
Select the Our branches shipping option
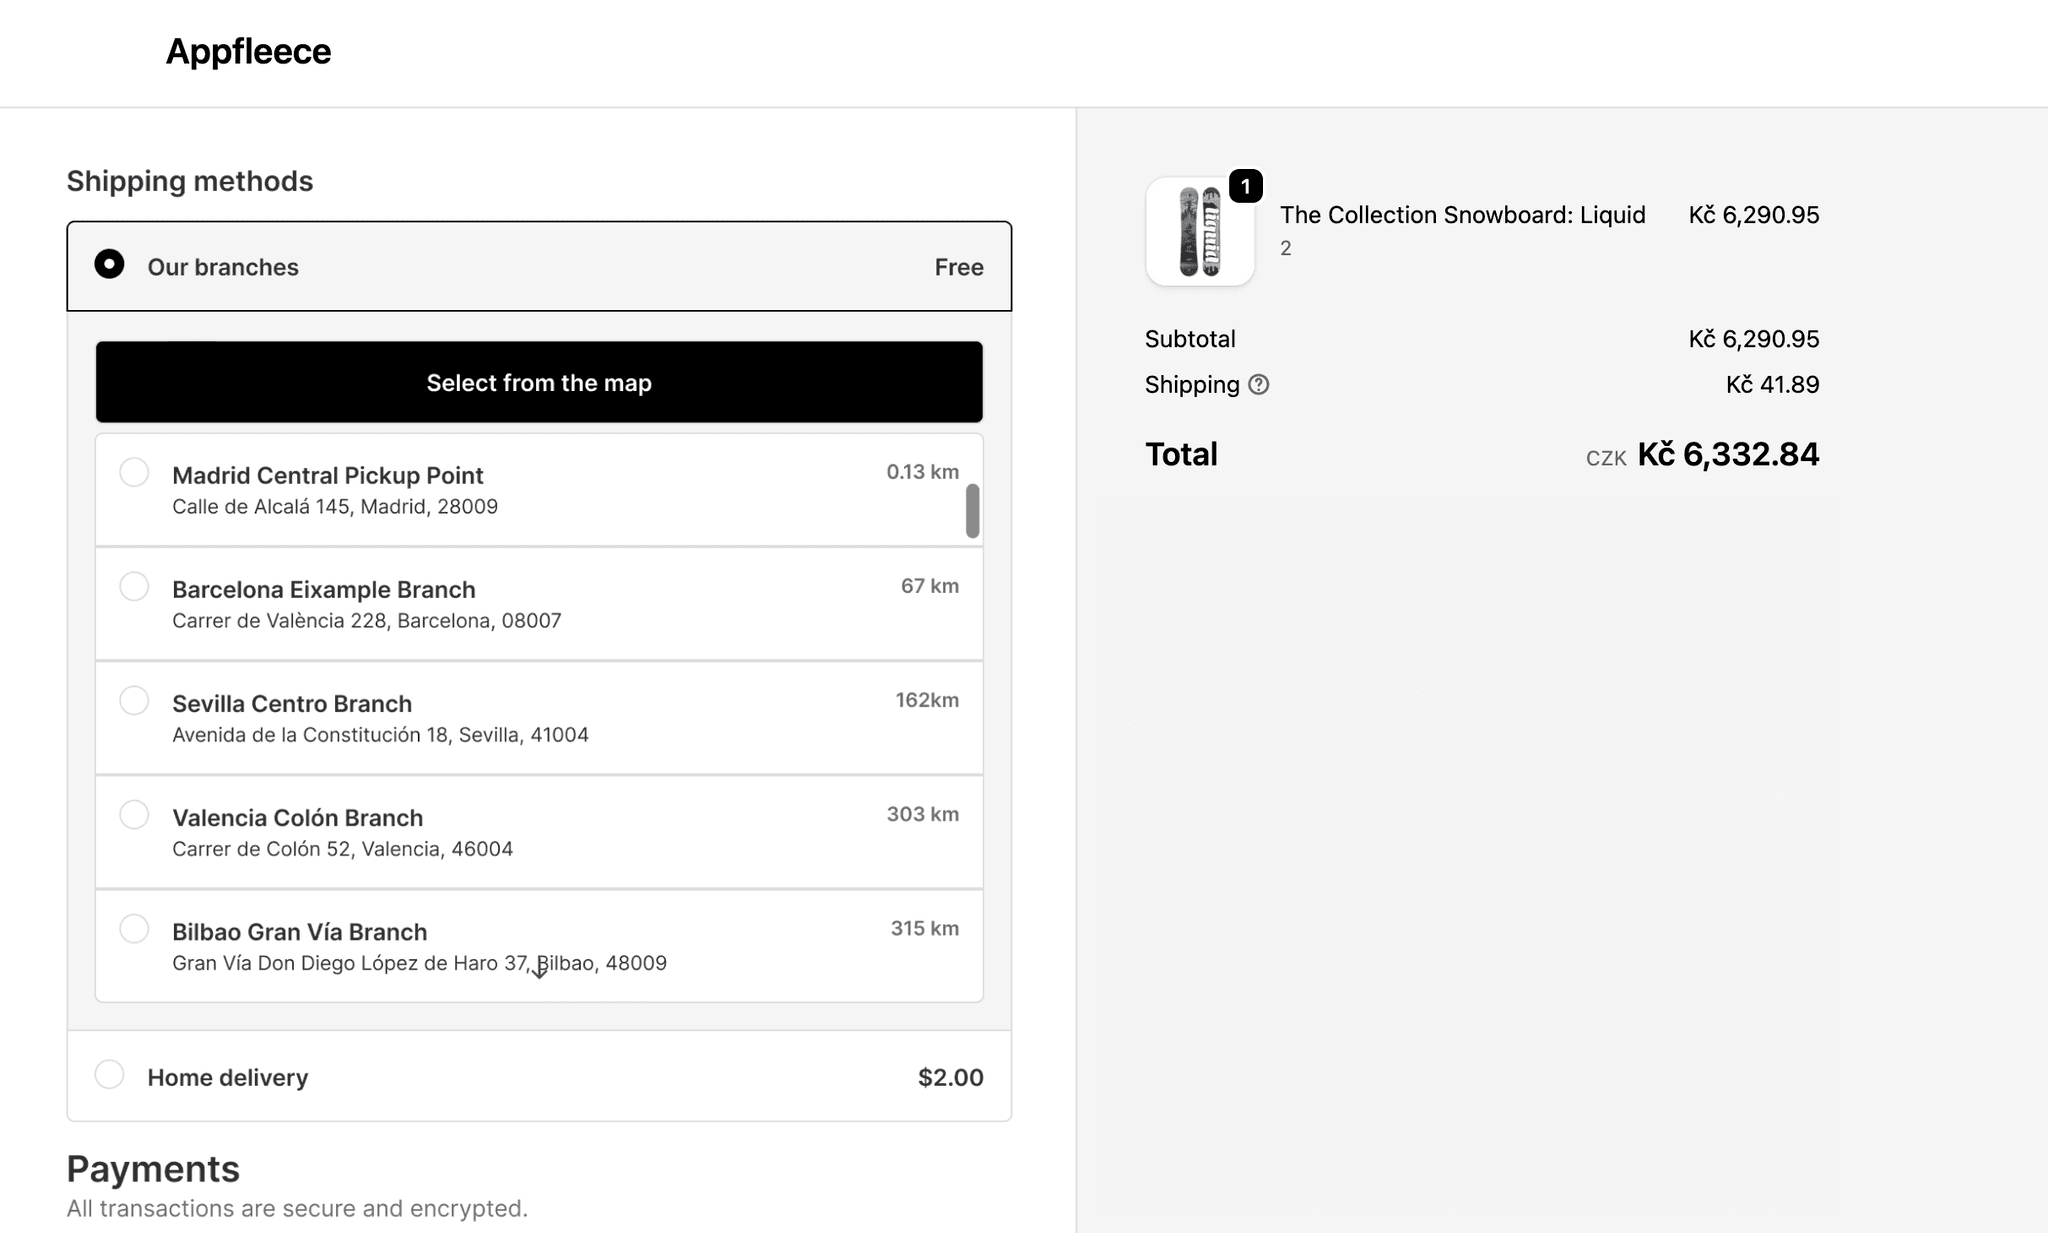tap(109, 264)
